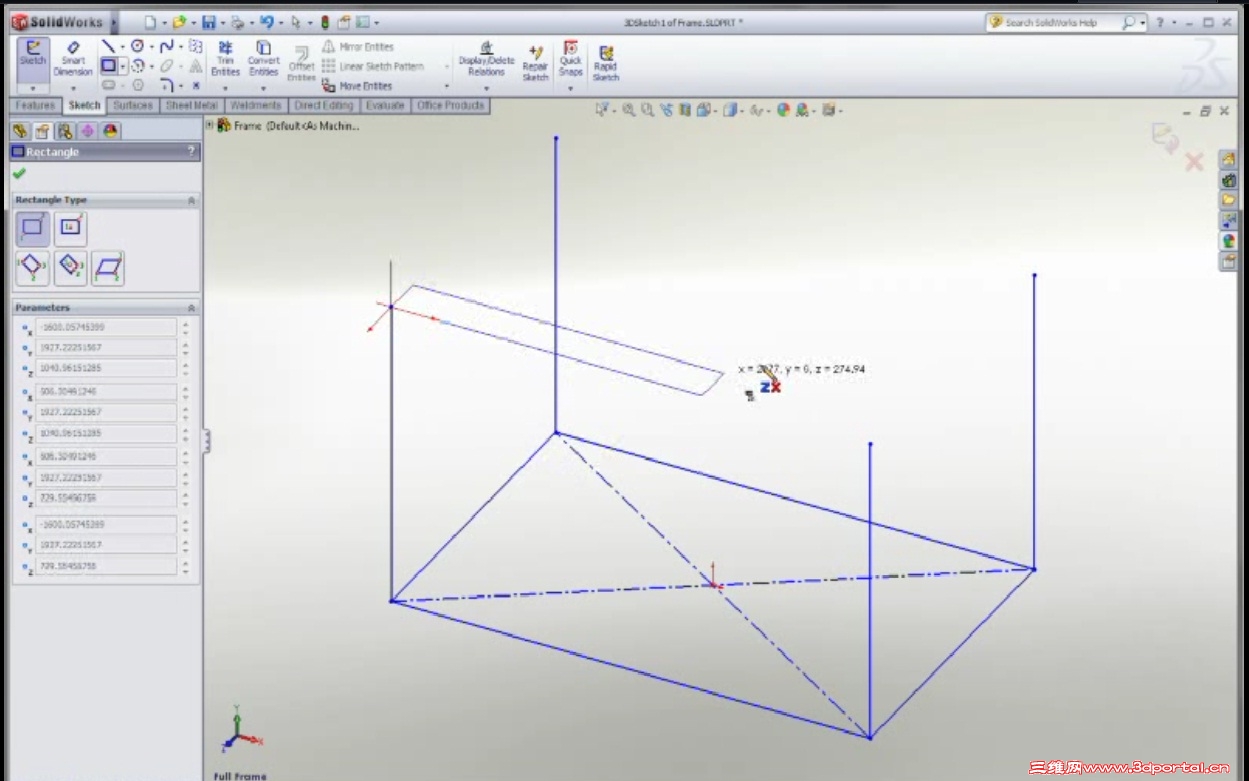Cancel sketch with red X in corner

point(1193,162)
